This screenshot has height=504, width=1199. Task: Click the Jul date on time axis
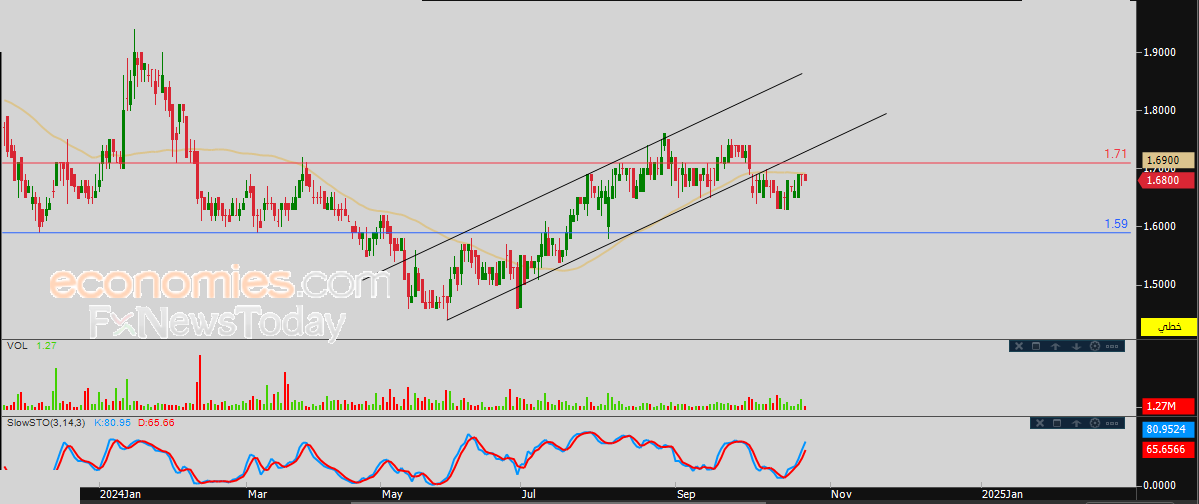pyautogui.click(x=528, y=495)
